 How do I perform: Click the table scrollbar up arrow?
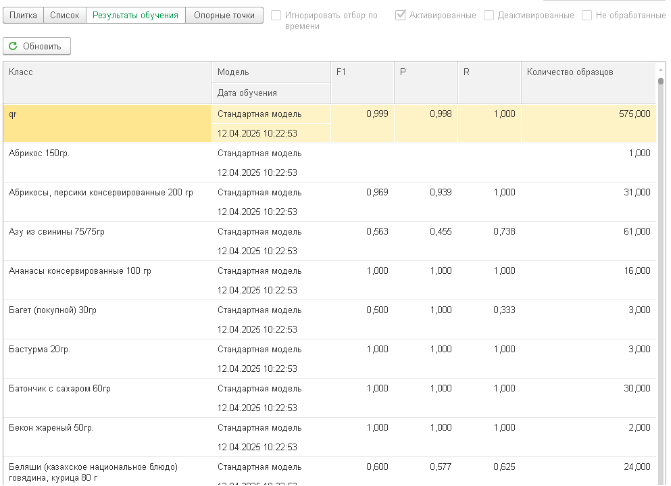(x=660, y=70)
